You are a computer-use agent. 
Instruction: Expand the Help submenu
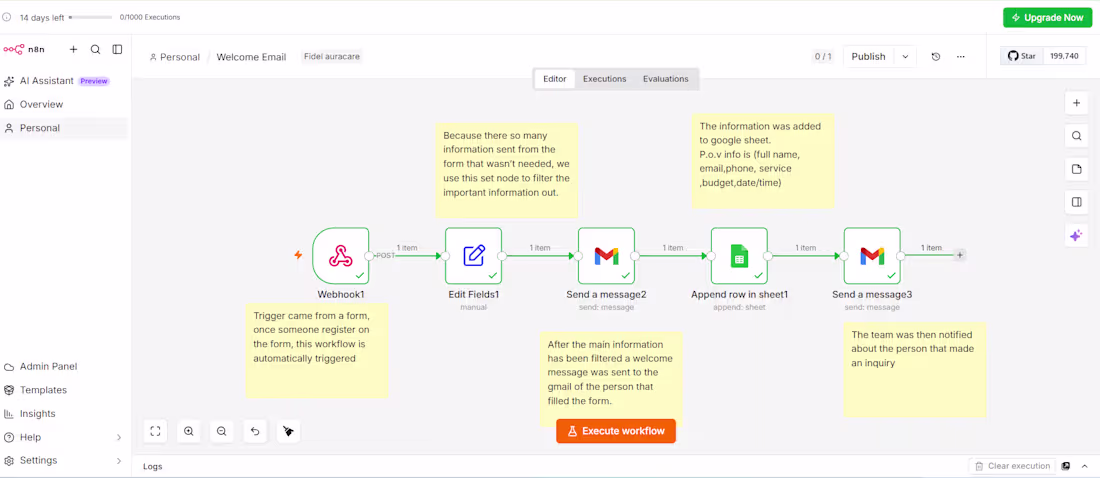point(119,437)
